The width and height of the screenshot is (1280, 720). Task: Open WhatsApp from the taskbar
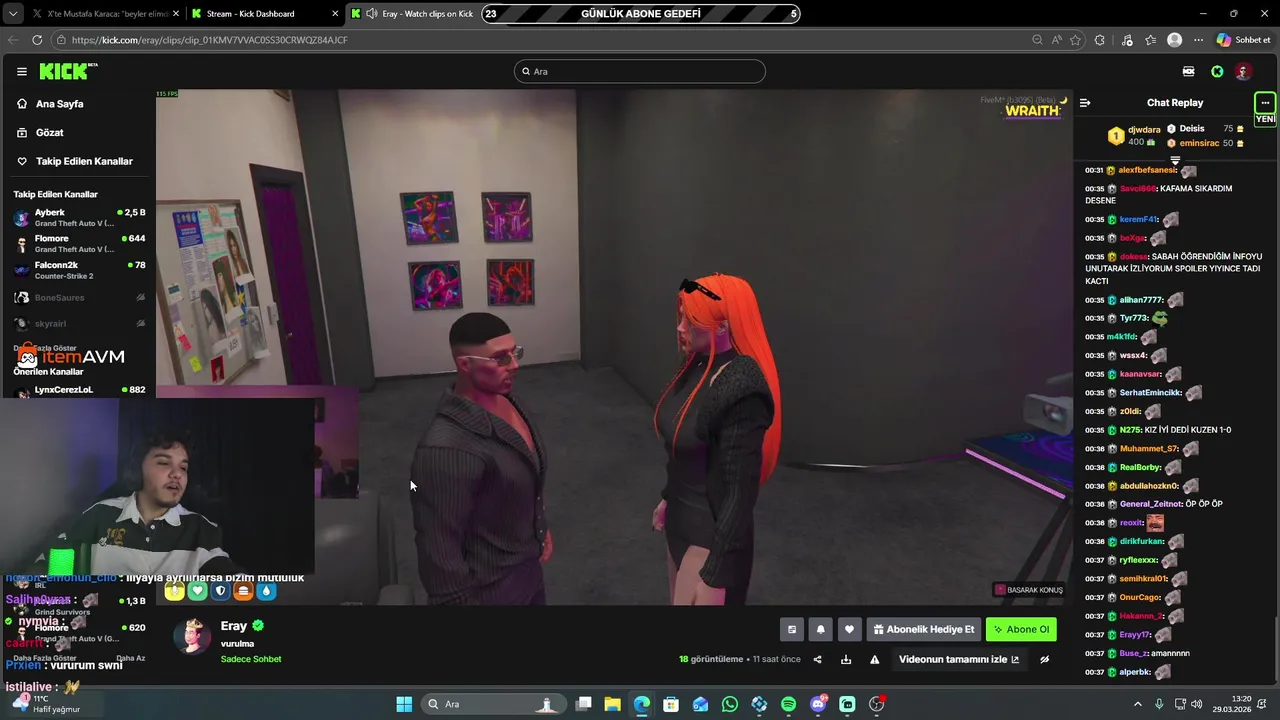pyautogui.click(x=730, y=704)
